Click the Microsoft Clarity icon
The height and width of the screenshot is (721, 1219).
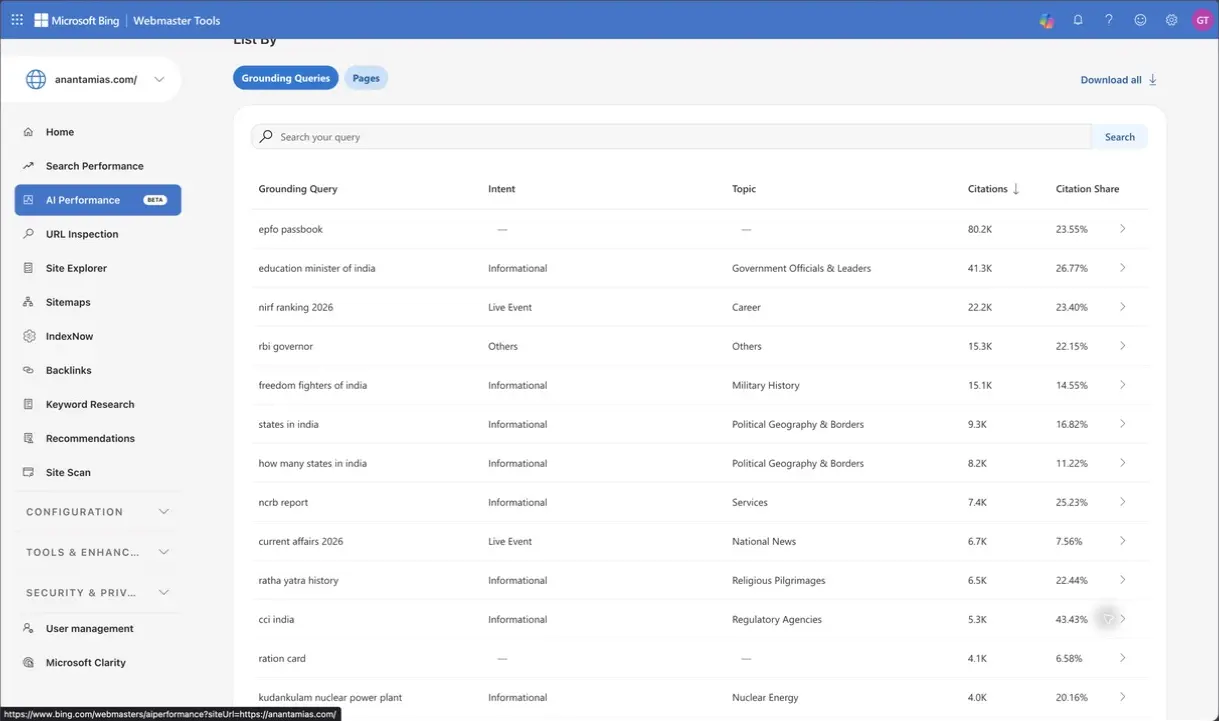tap(28, 663)
